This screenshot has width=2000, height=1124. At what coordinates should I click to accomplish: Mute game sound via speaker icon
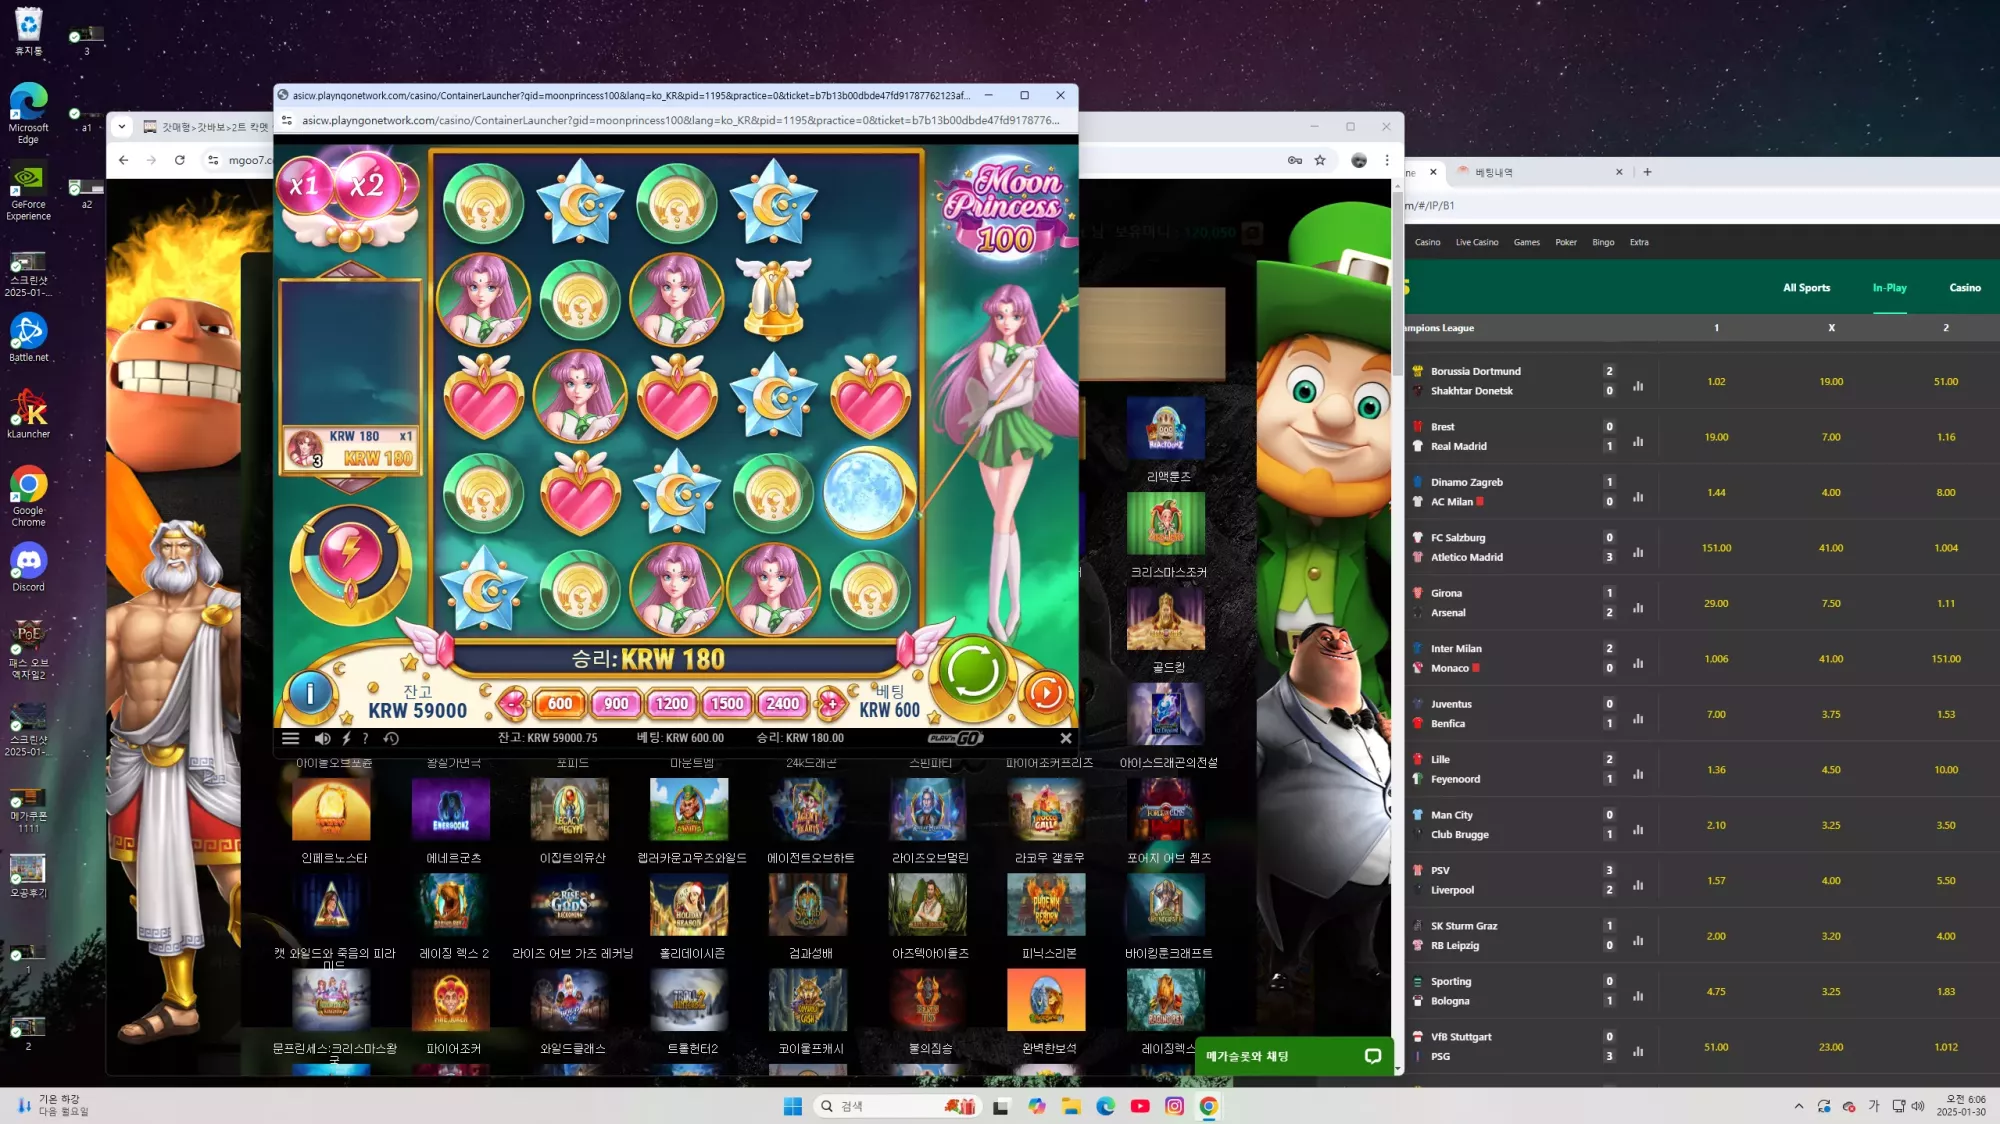click(322, 738)
